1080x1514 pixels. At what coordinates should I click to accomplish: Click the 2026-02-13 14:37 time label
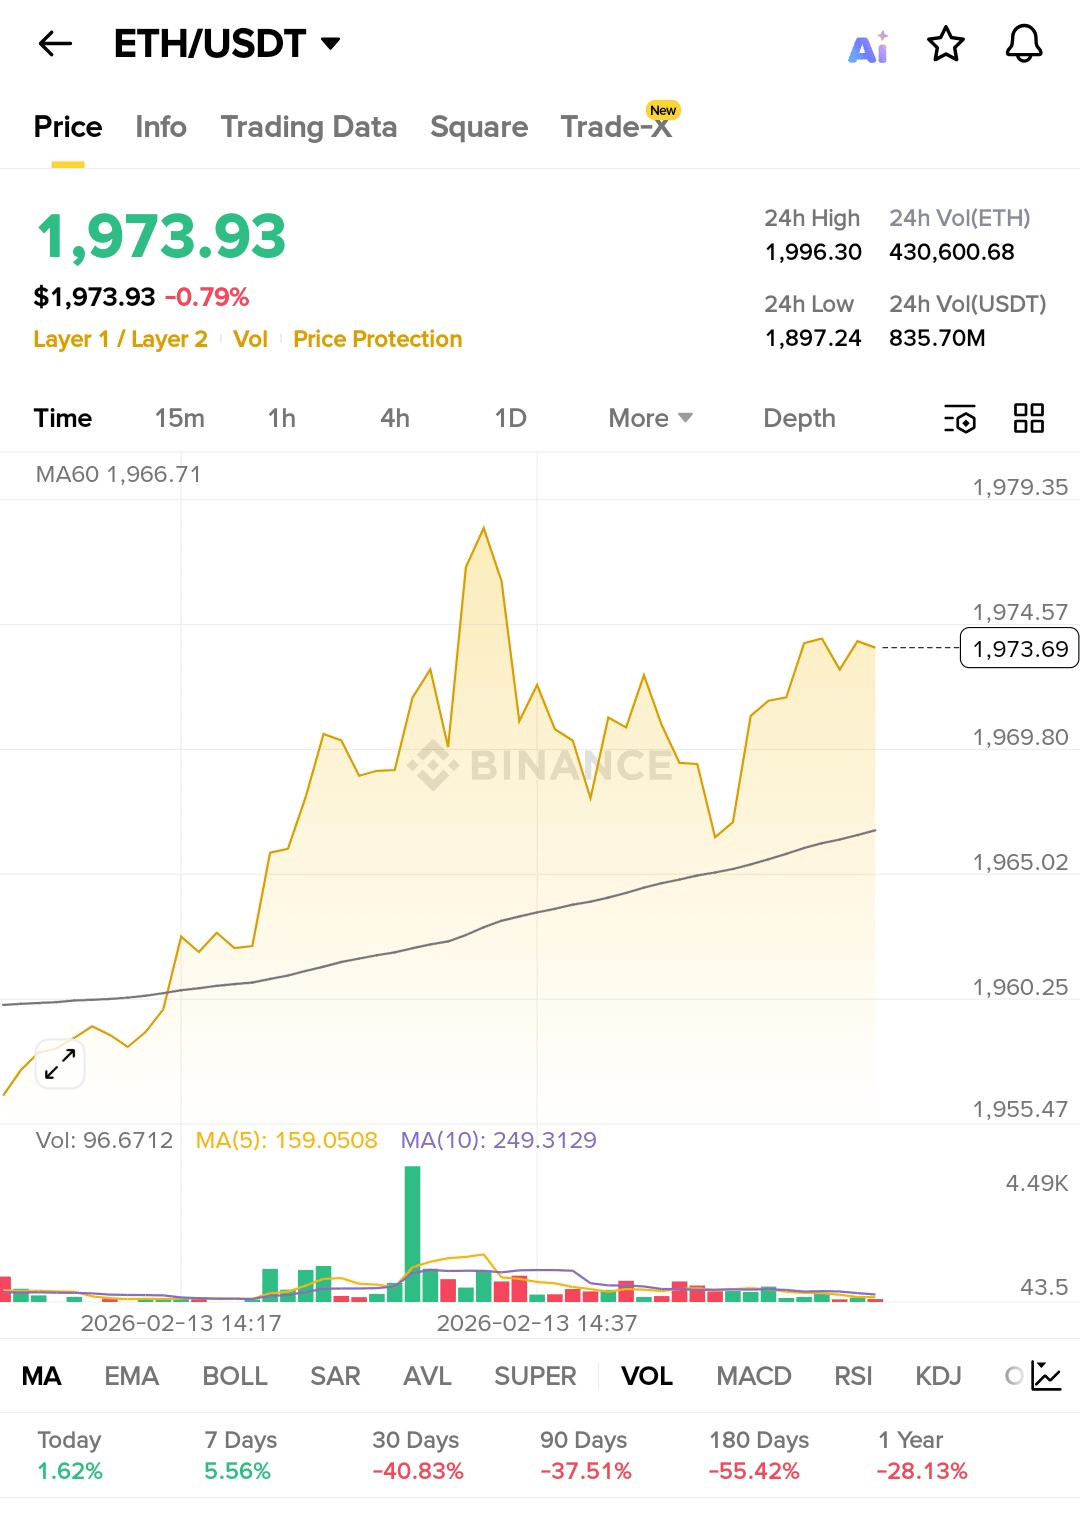pos(537,1323)
